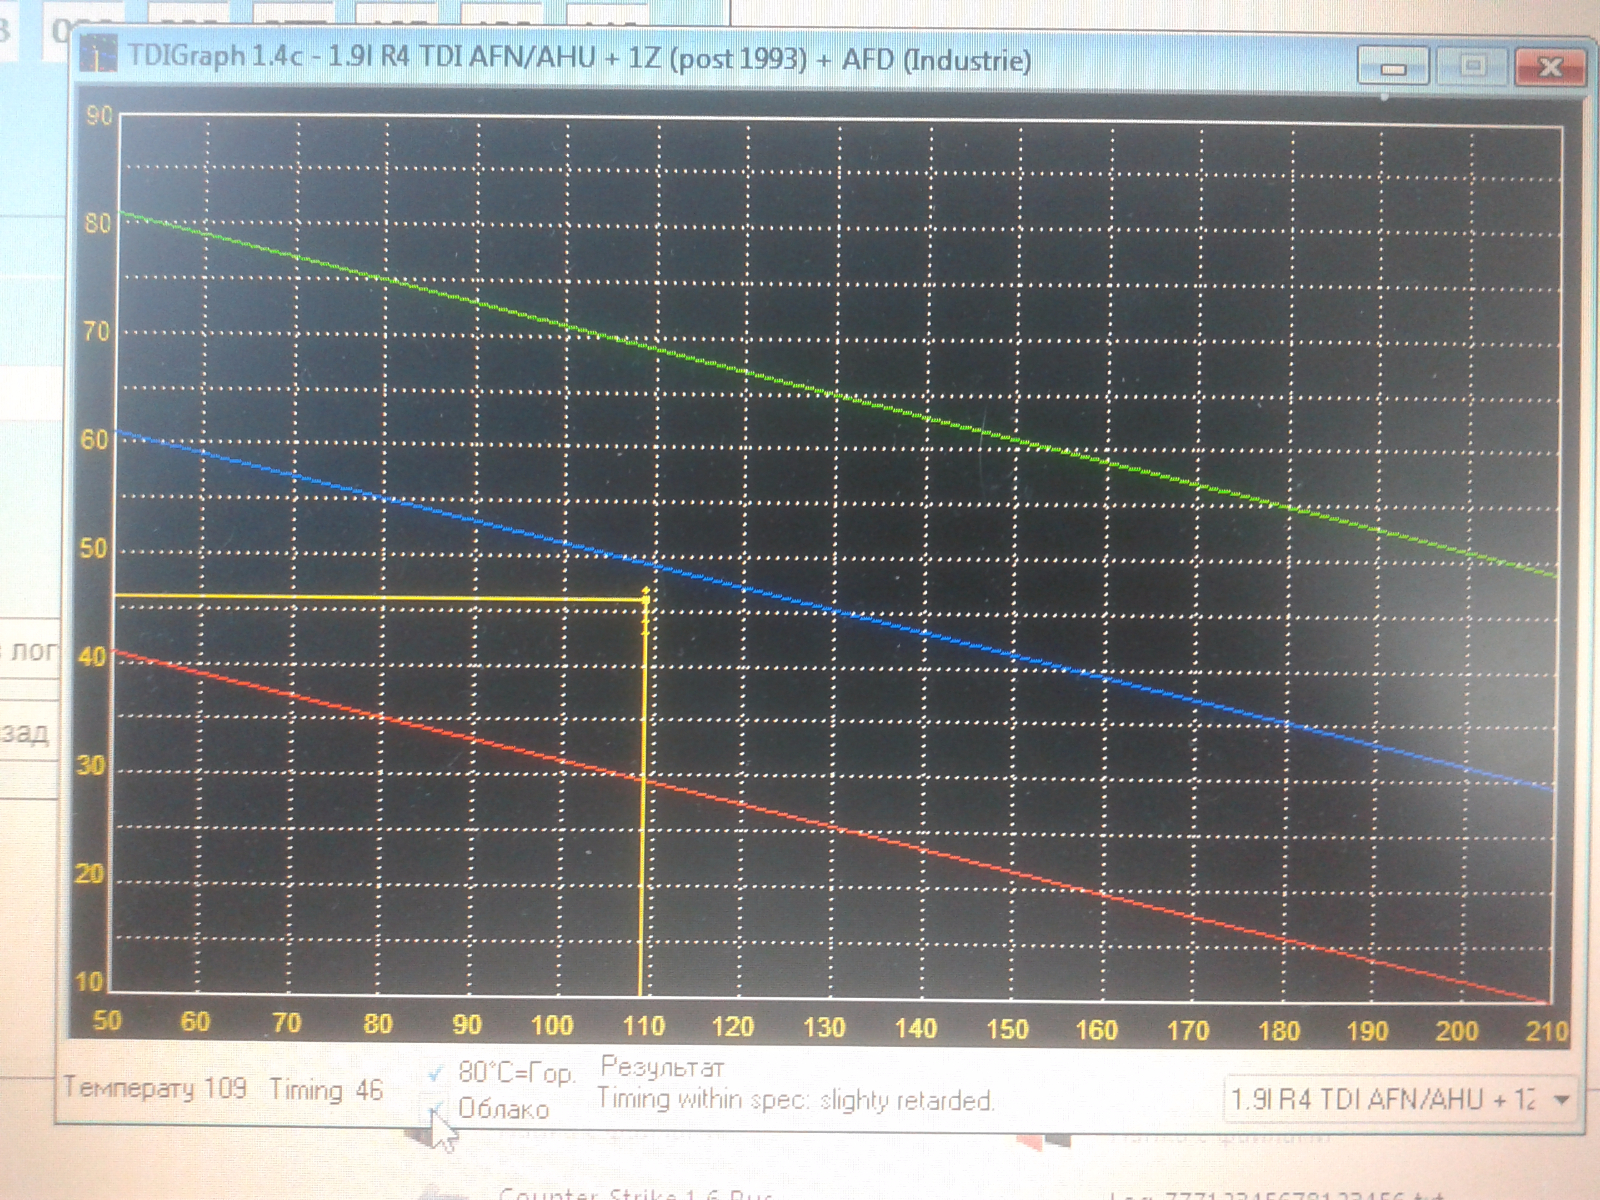Click the 'Timing within spec' result text

pyautogui.click(x=795, y=1100)
